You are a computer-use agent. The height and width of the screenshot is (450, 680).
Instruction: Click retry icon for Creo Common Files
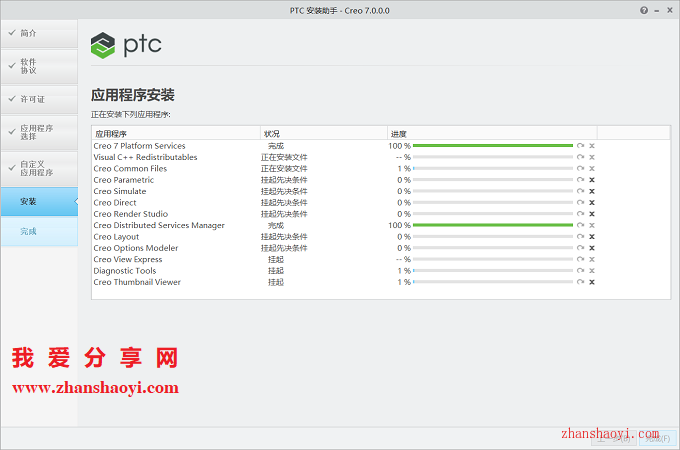[x=580, y=168]
